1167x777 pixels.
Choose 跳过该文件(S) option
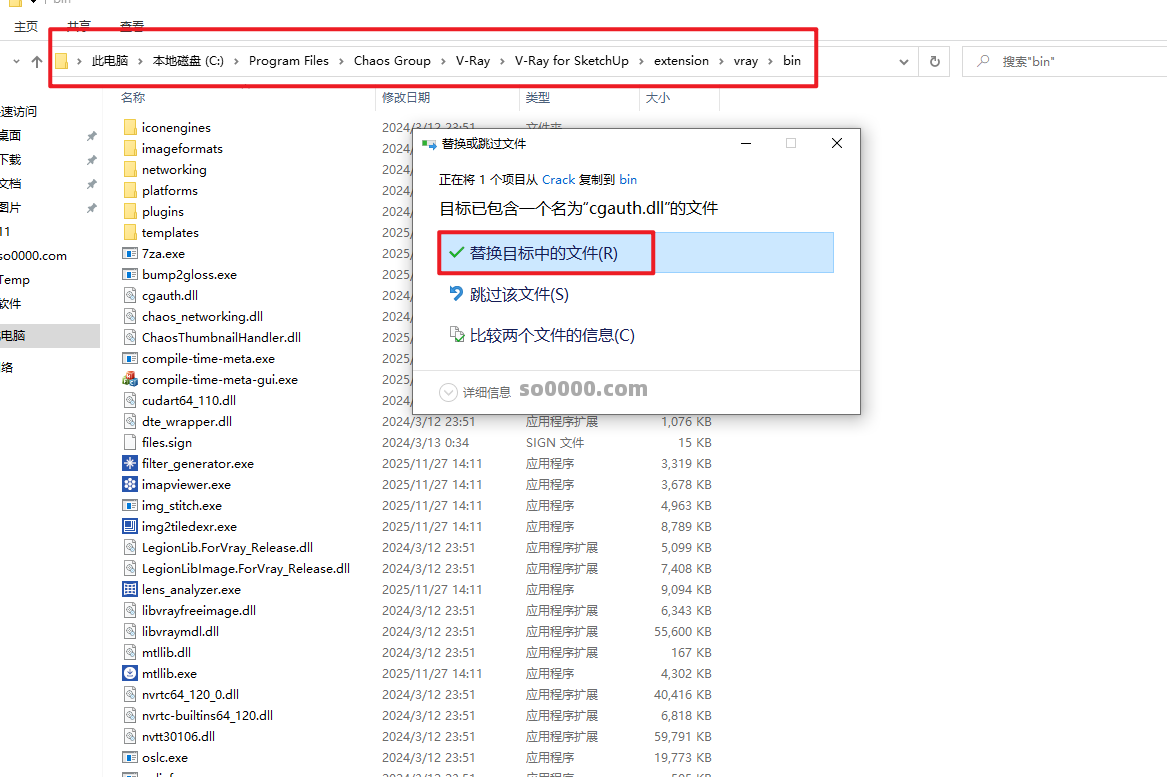tap(518, 294)
